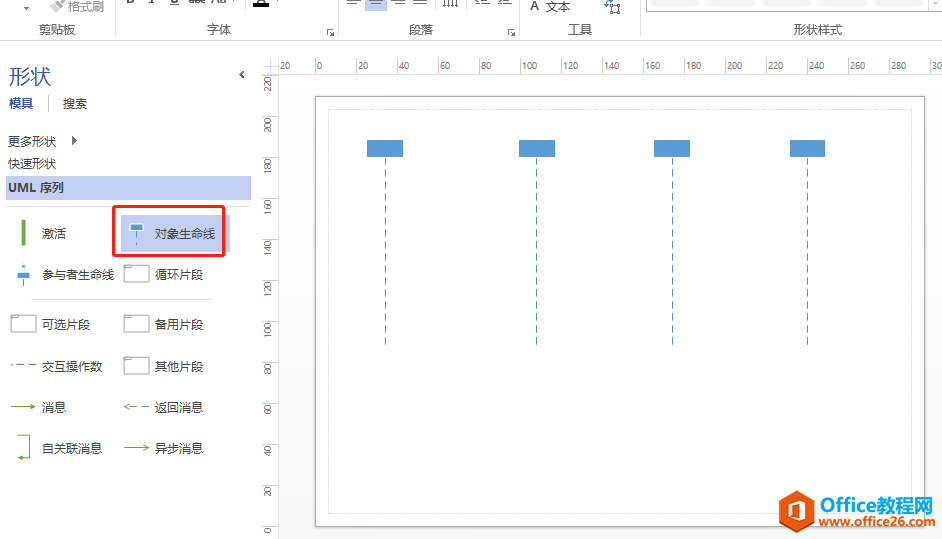Select the 其他片段 other fragment shape
Screen dimensions: 942x539
(164, 366)
